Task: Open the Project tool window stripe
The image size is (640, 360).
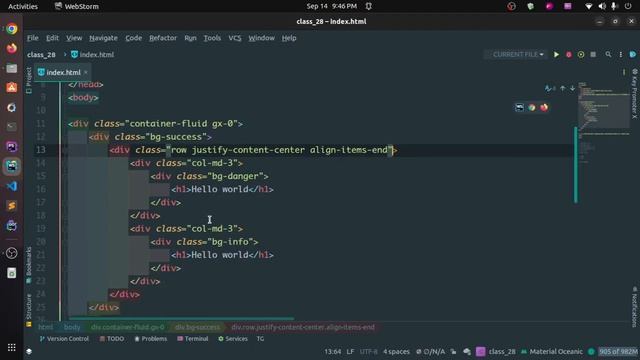Action: 29,81
